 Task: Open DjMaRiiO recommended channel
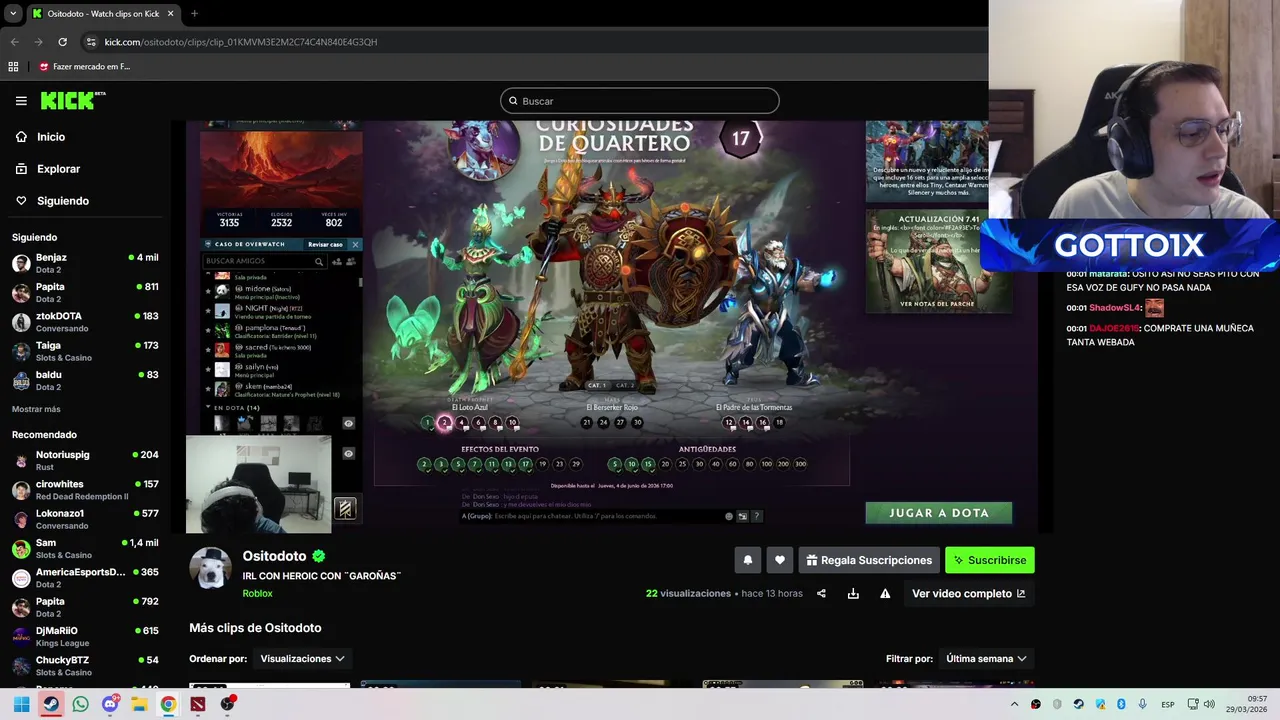click(x=85, y=636)
